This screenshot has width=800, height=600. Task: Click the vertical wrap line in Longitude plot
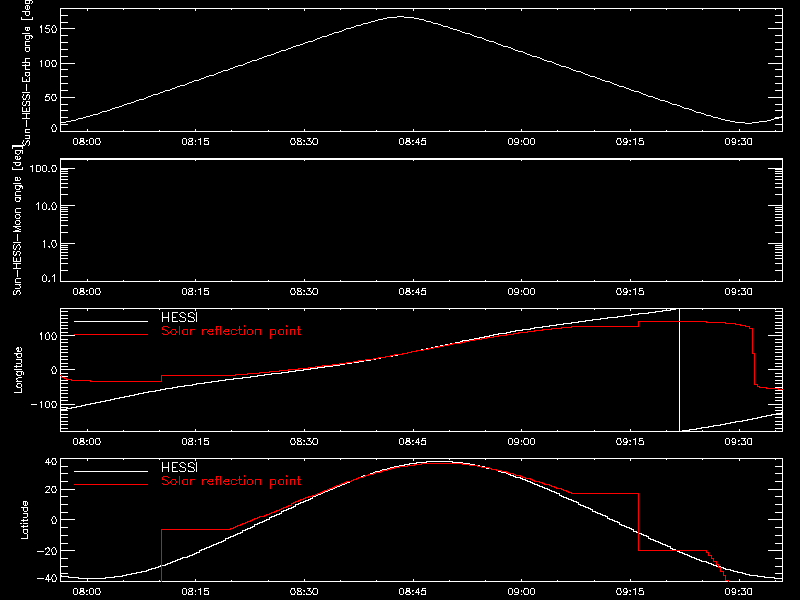(x=679, y=370)
